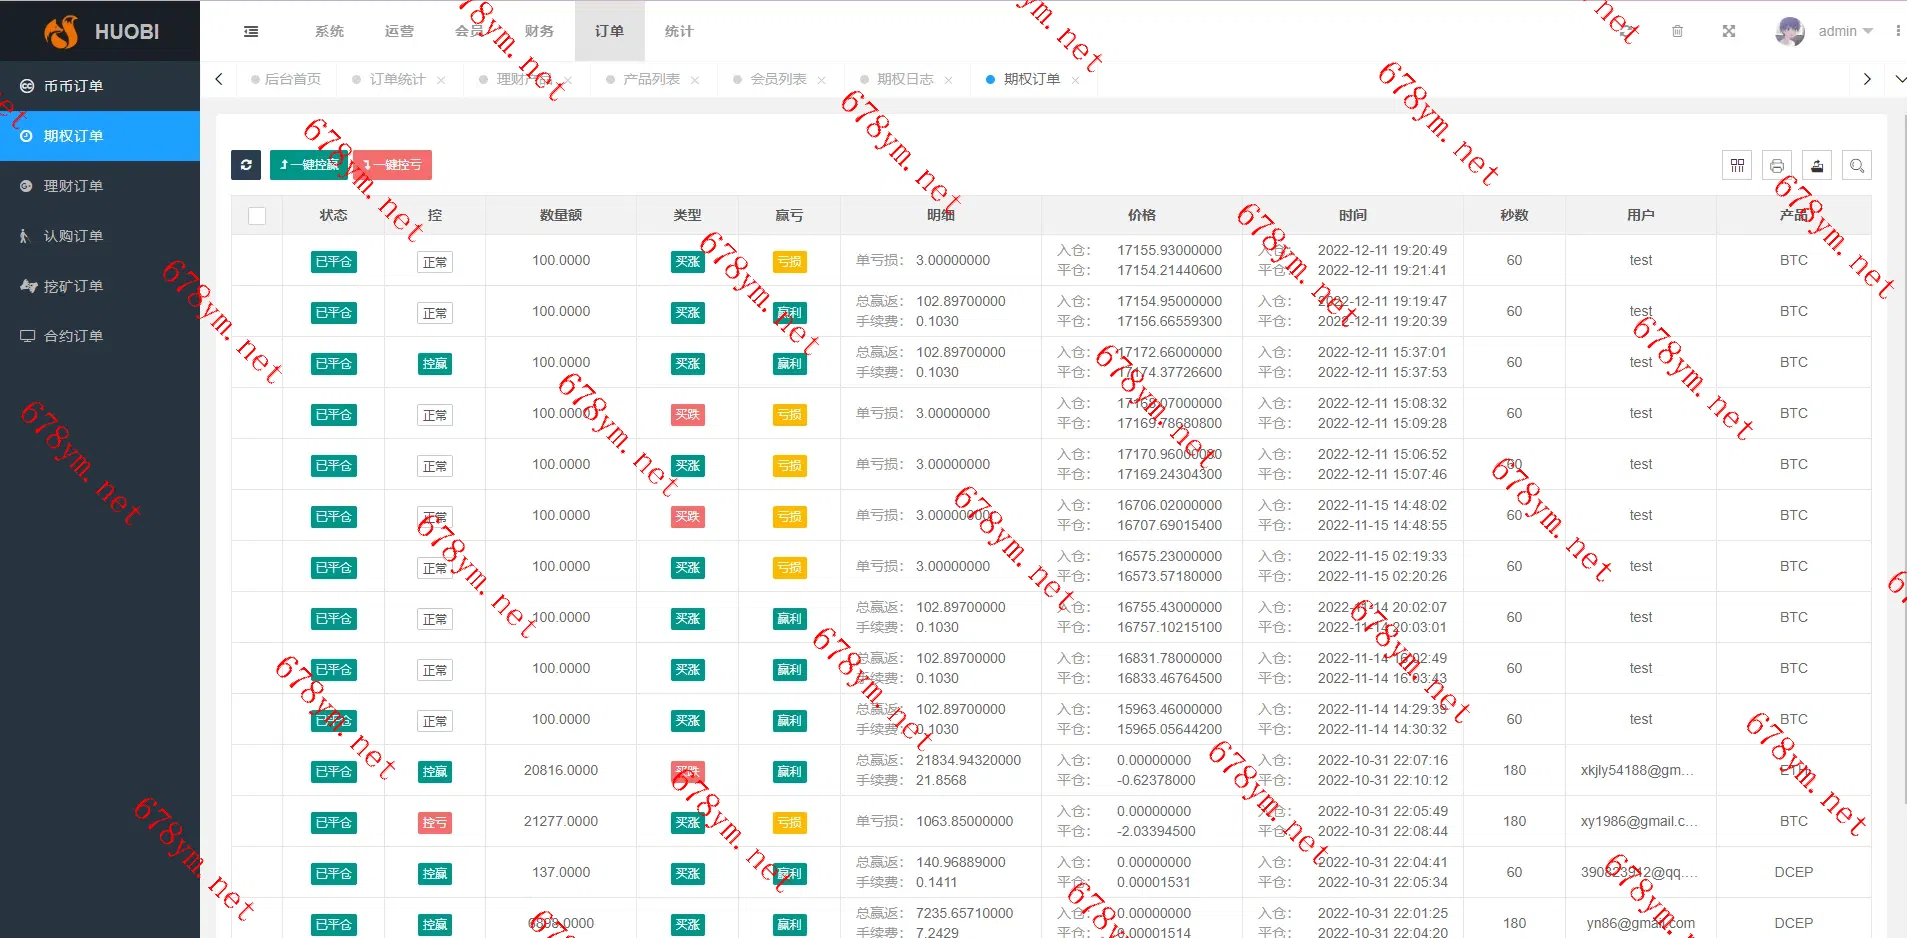
Task: Open the three-dot more options menu
Action: (1897, 31)
